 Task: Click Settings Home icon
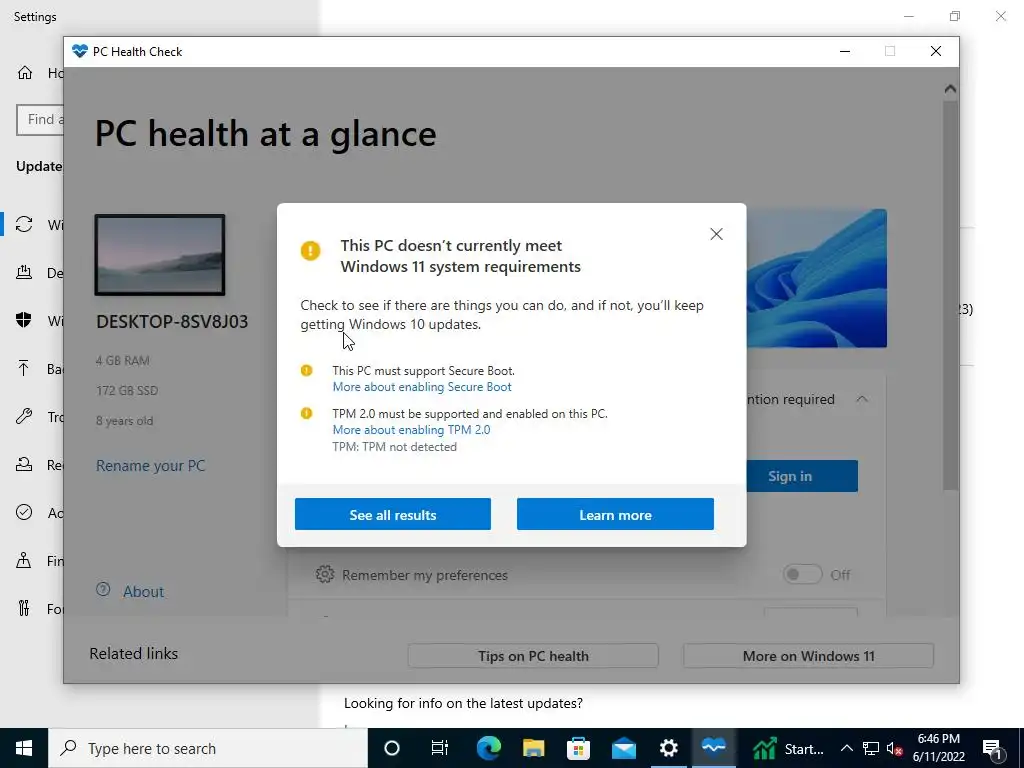pyautogui.click(x=25, y=72)
